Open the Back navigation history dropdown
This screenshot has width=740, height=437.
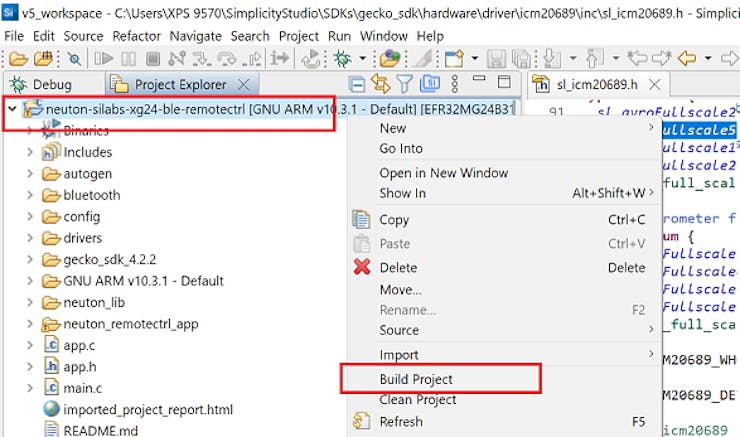click(708, 59)
